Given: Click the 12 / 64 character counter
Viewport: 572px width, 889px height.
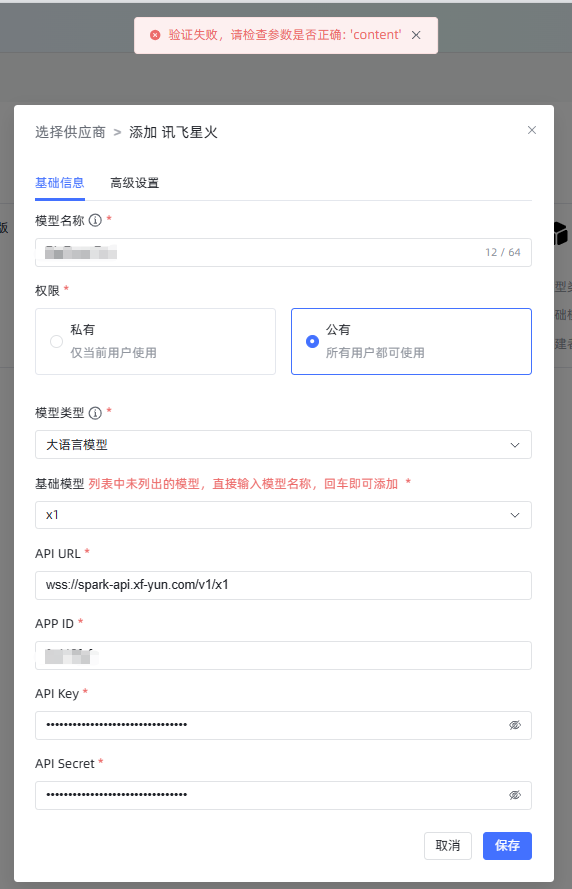Looking at the screenshot, I should pyautogui.click(x=503, y=252).
